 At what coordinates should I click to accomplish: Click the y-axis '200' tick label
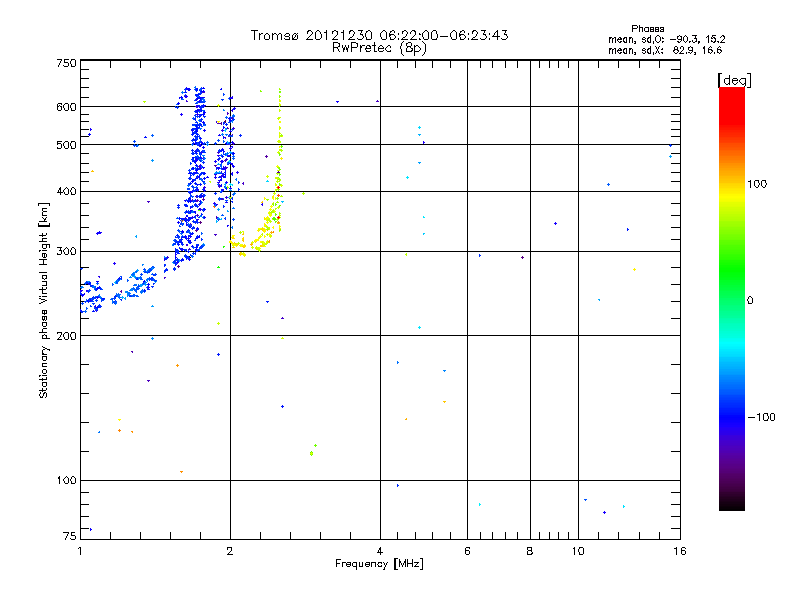pos(66,336)
